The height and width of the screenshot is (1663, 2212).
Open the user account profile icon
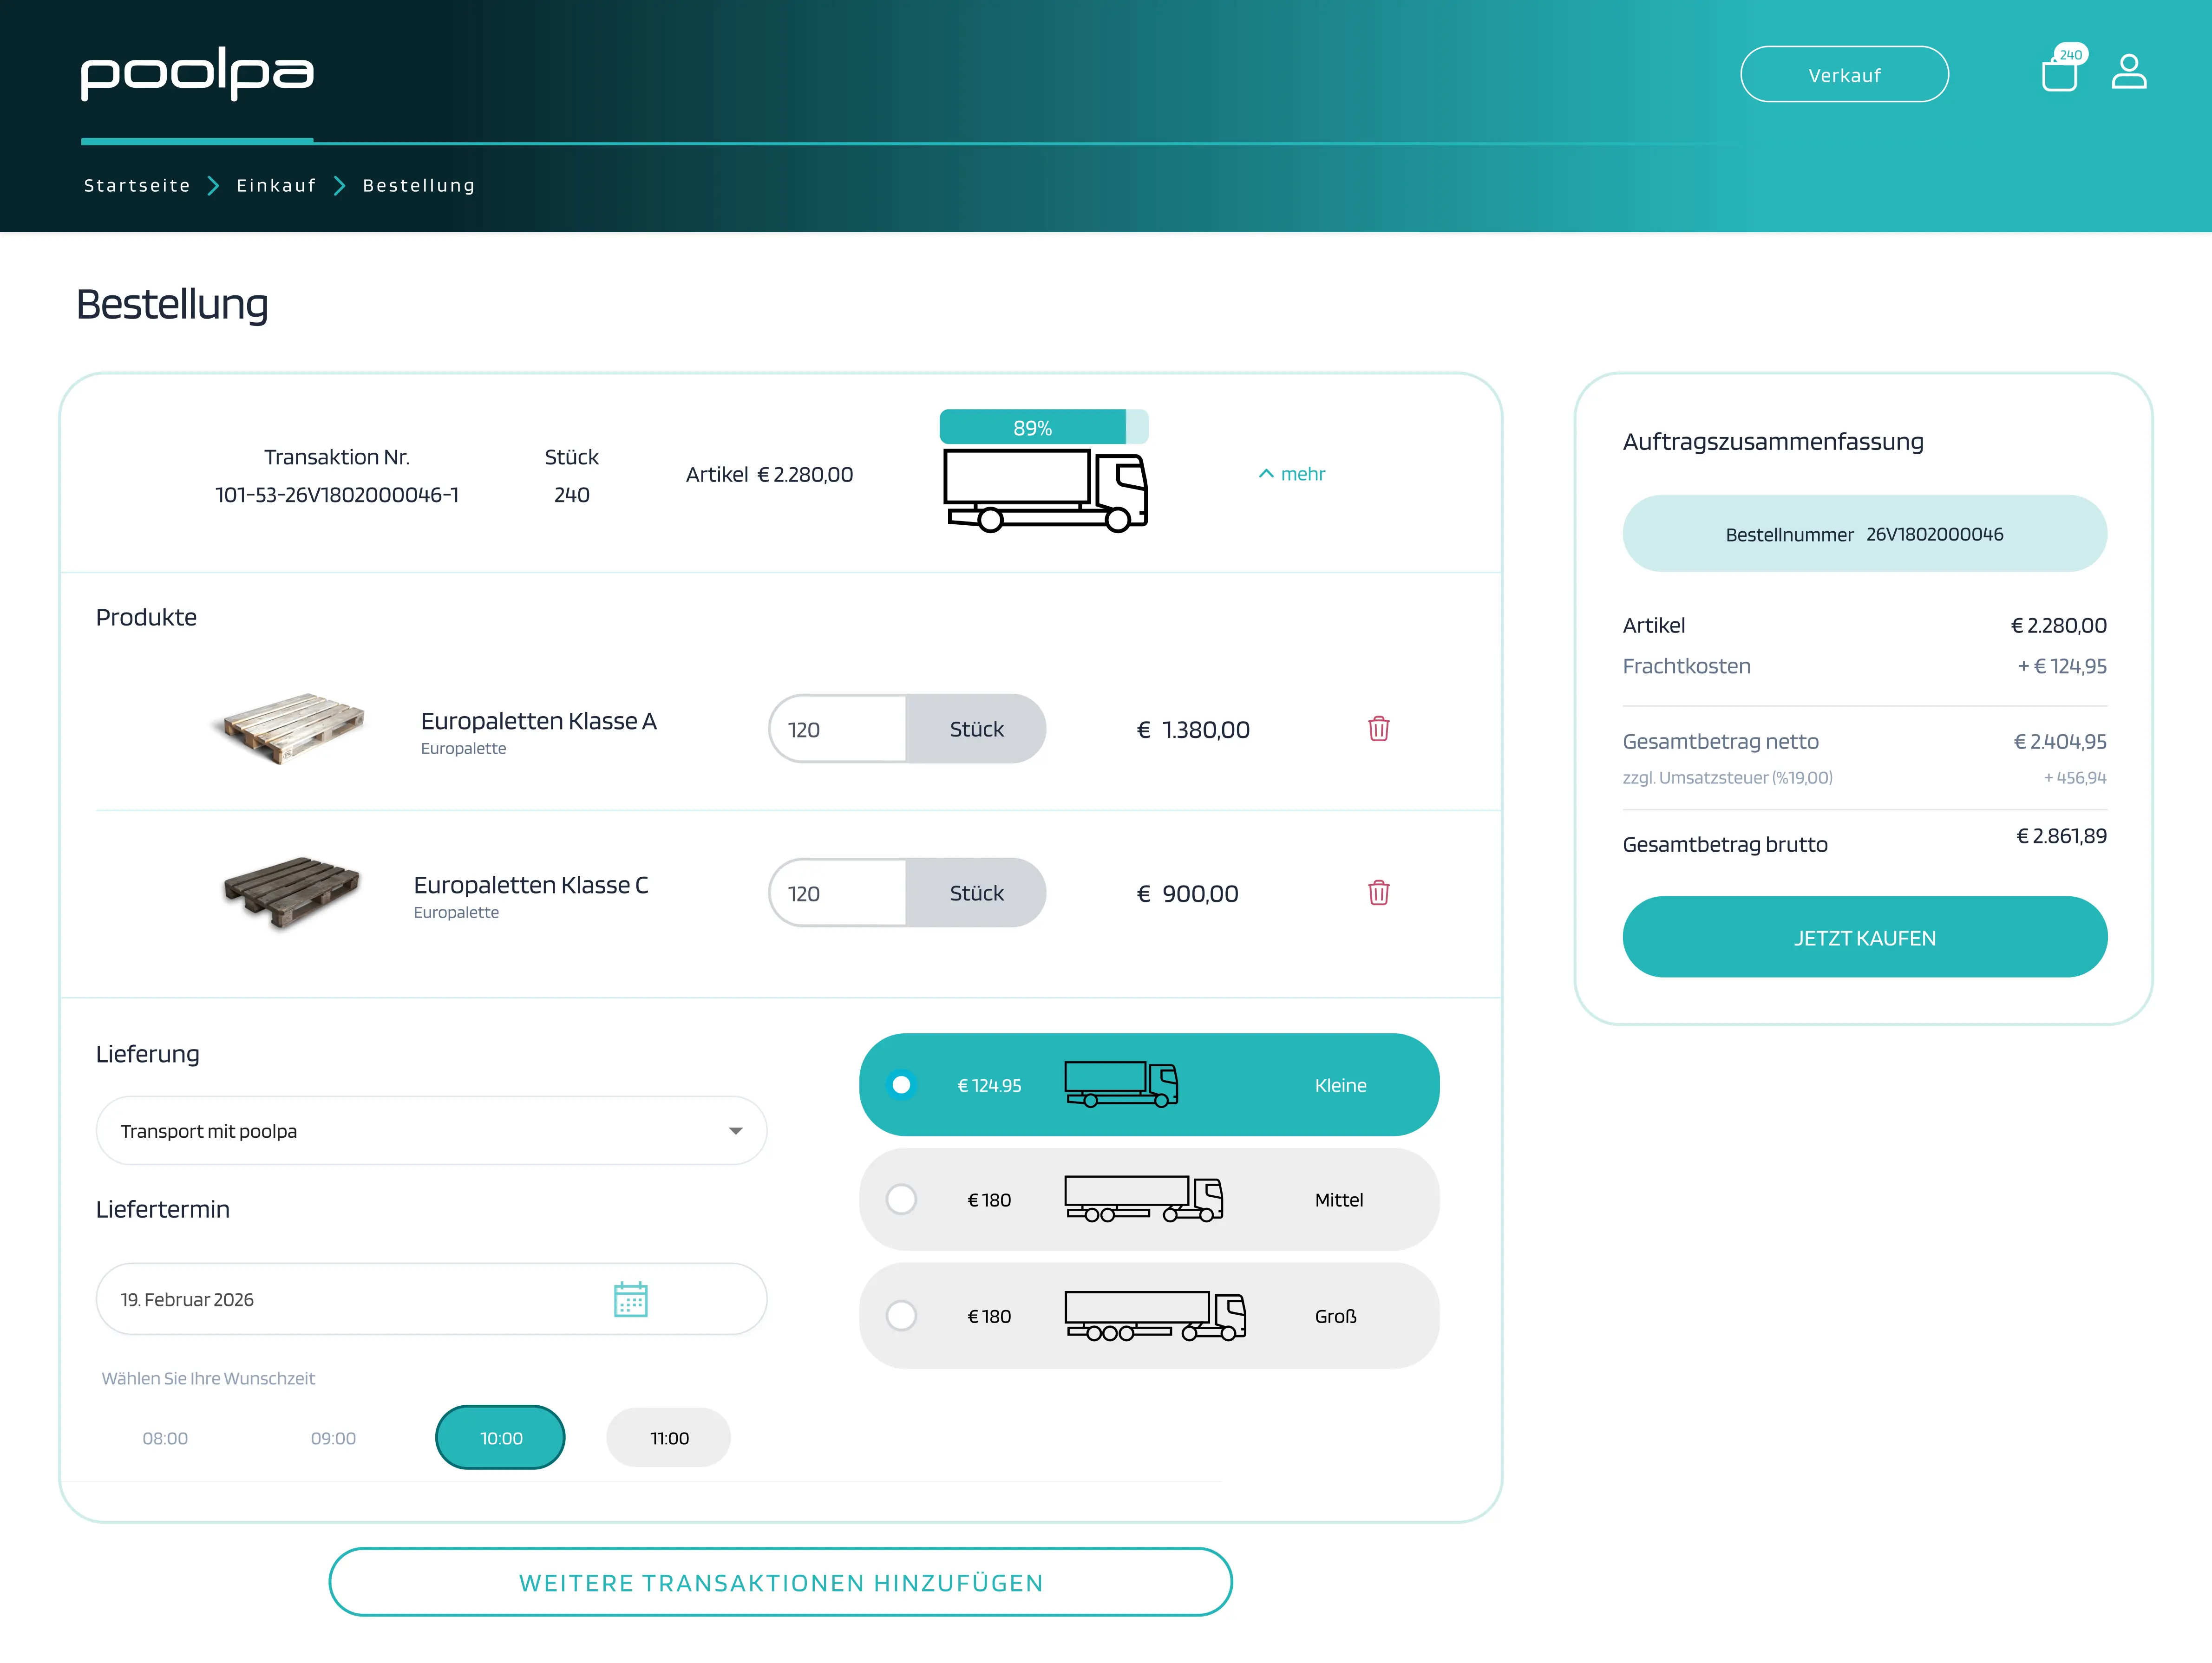[x=2129, y=73]
